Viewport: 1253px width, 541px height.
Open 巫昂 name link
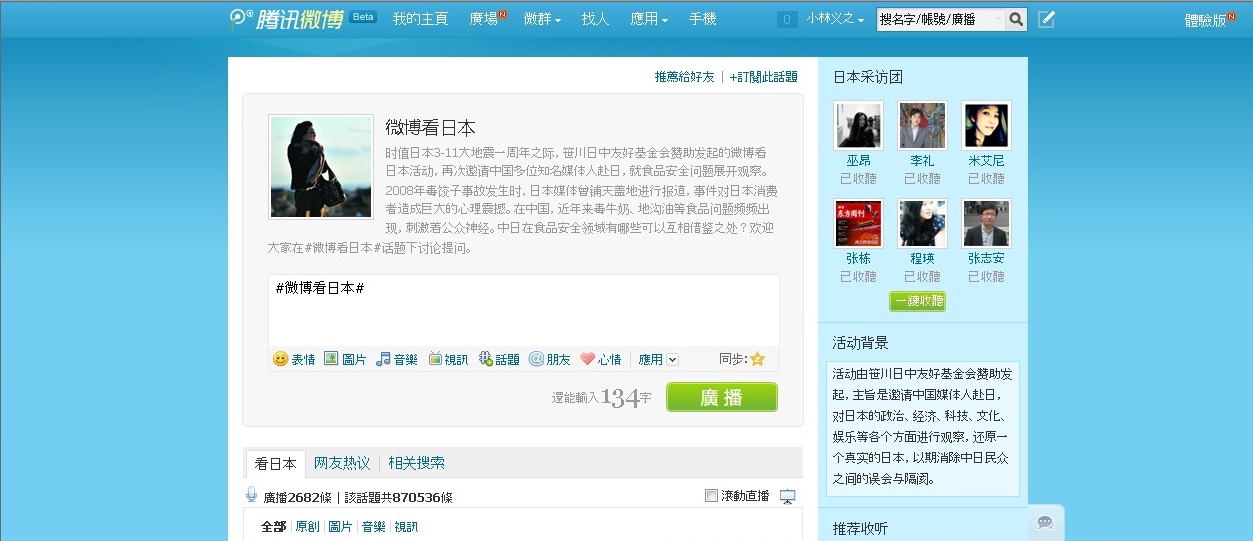coord(858,161)
